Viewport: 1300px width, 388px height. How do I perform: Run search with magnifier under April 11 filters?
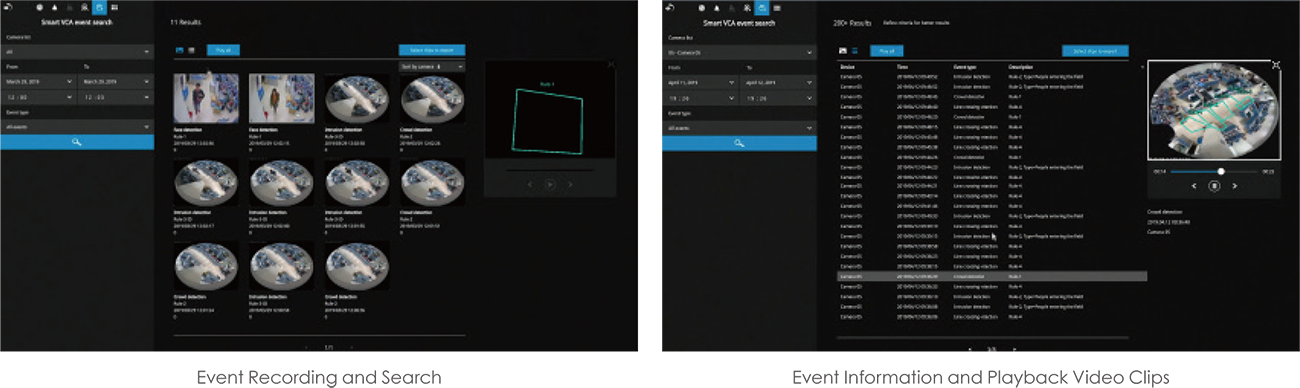click(739, 144)
